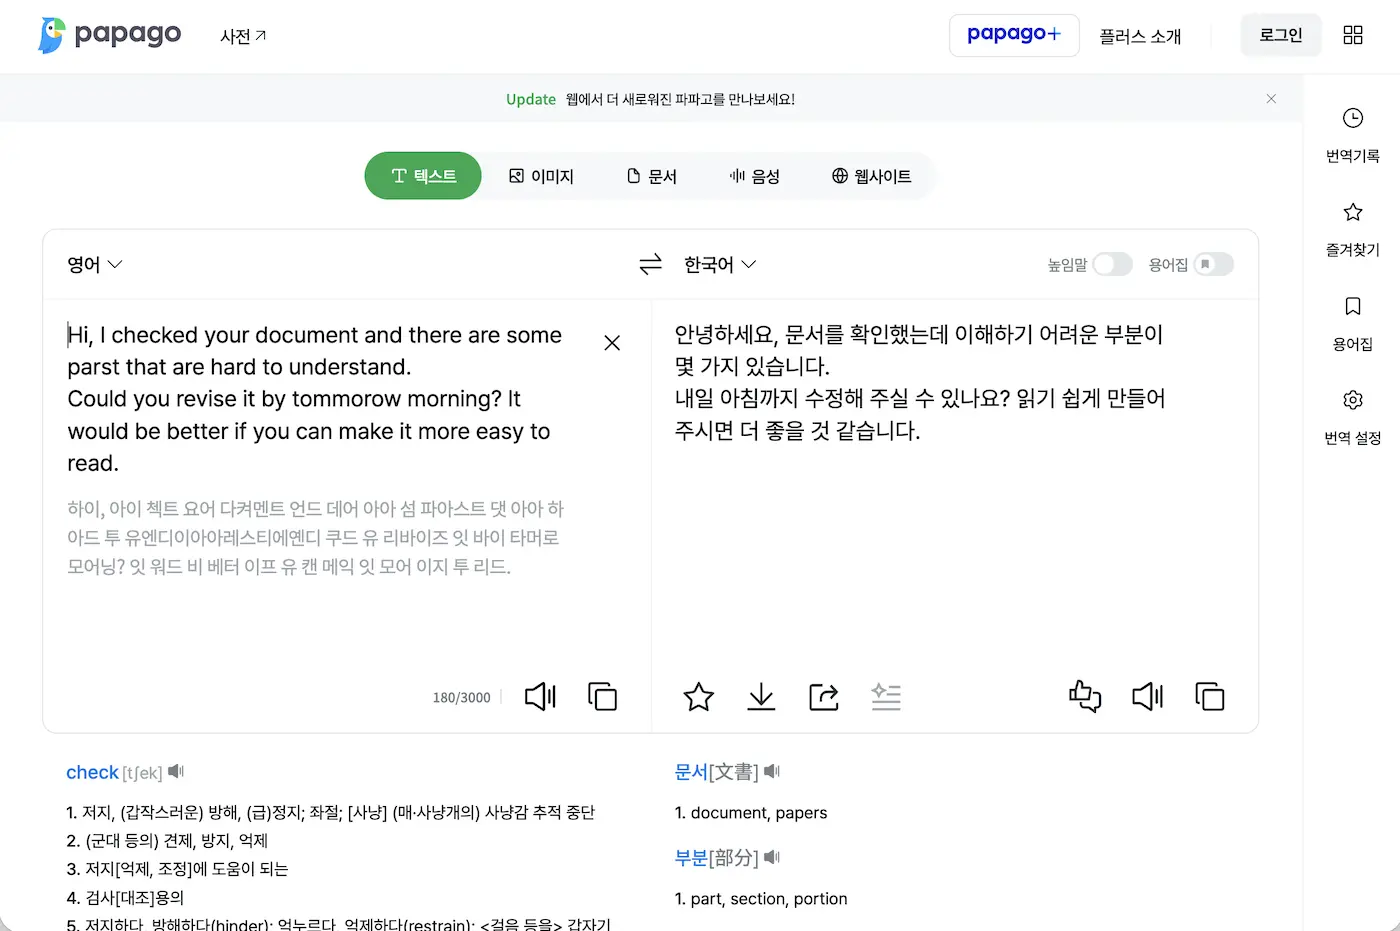Image resolution: width=1400 pixels, height=931 pixels.
Task: Listen to the Korean translation audio
Action: pyautogui.click(x=1147, y=696)
